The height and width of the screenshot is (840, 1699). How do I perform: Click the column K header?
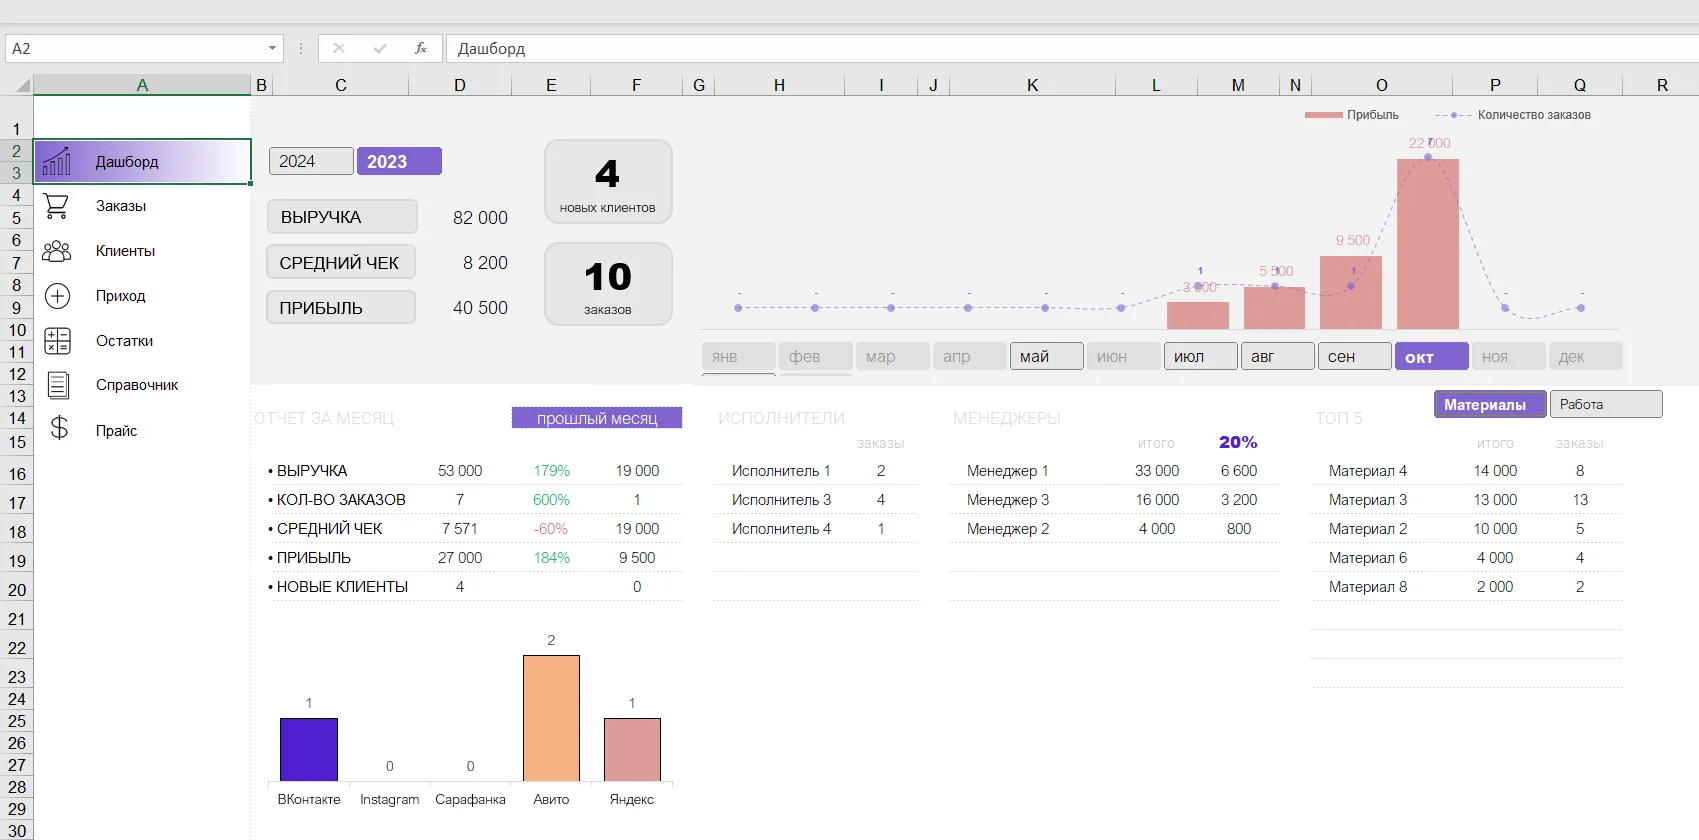1033,85
